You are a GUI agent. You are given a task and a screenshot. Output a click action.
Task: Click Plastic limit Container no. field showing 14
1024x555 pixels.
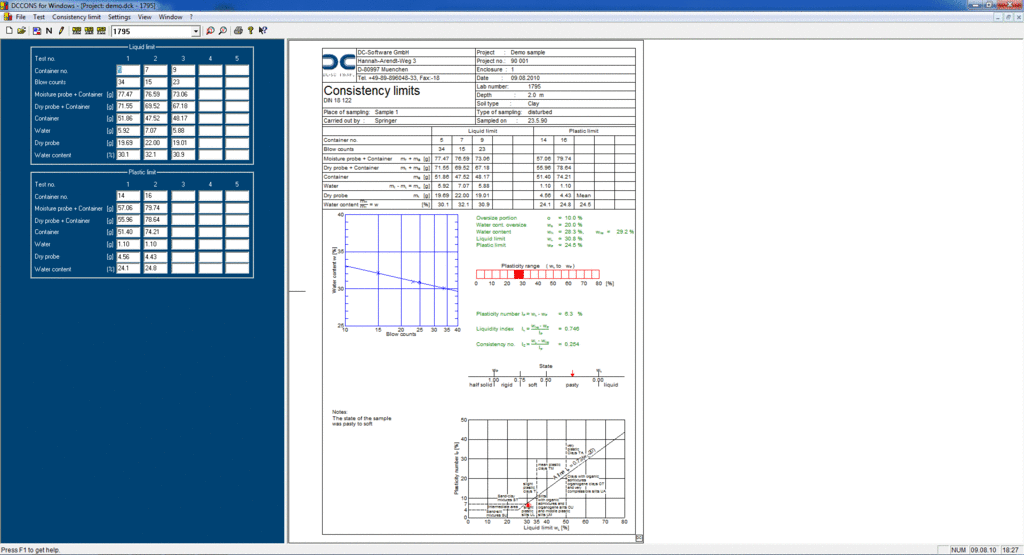point(128,197)
